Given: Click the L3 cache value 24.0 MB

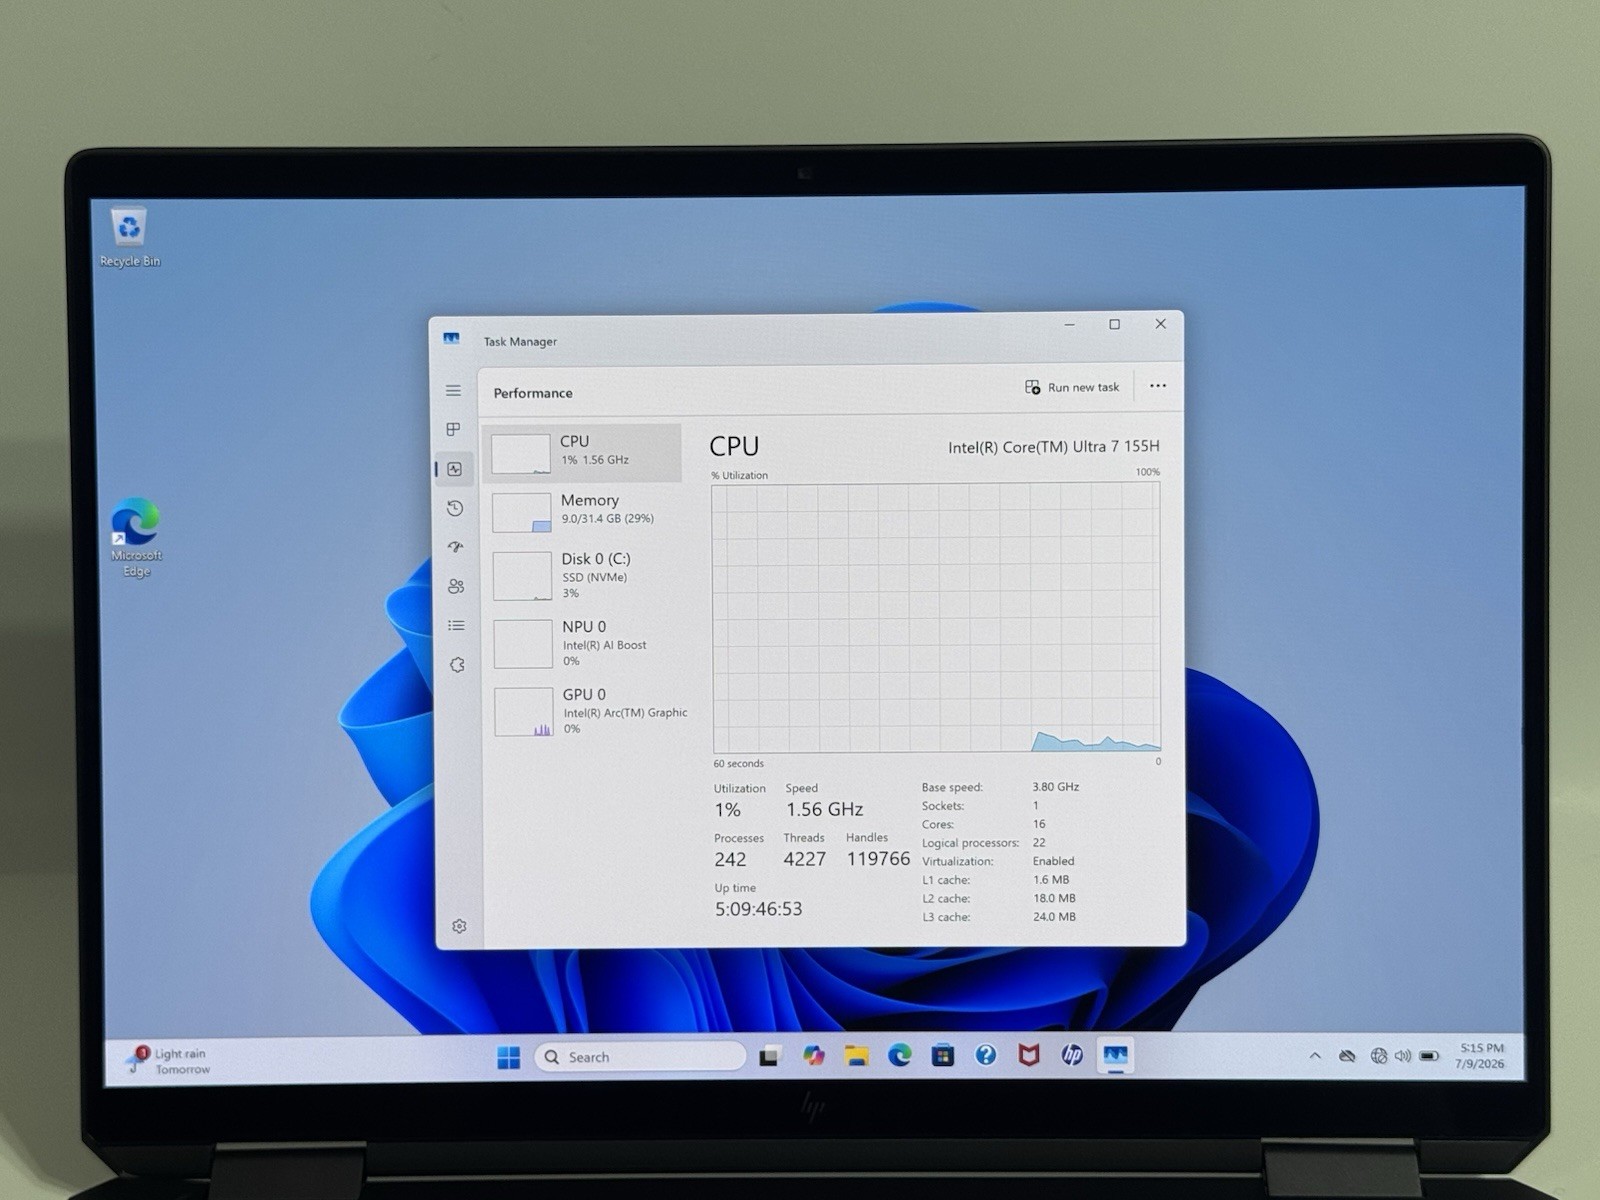Looking at the screenshot, I should pos(1054,917).
